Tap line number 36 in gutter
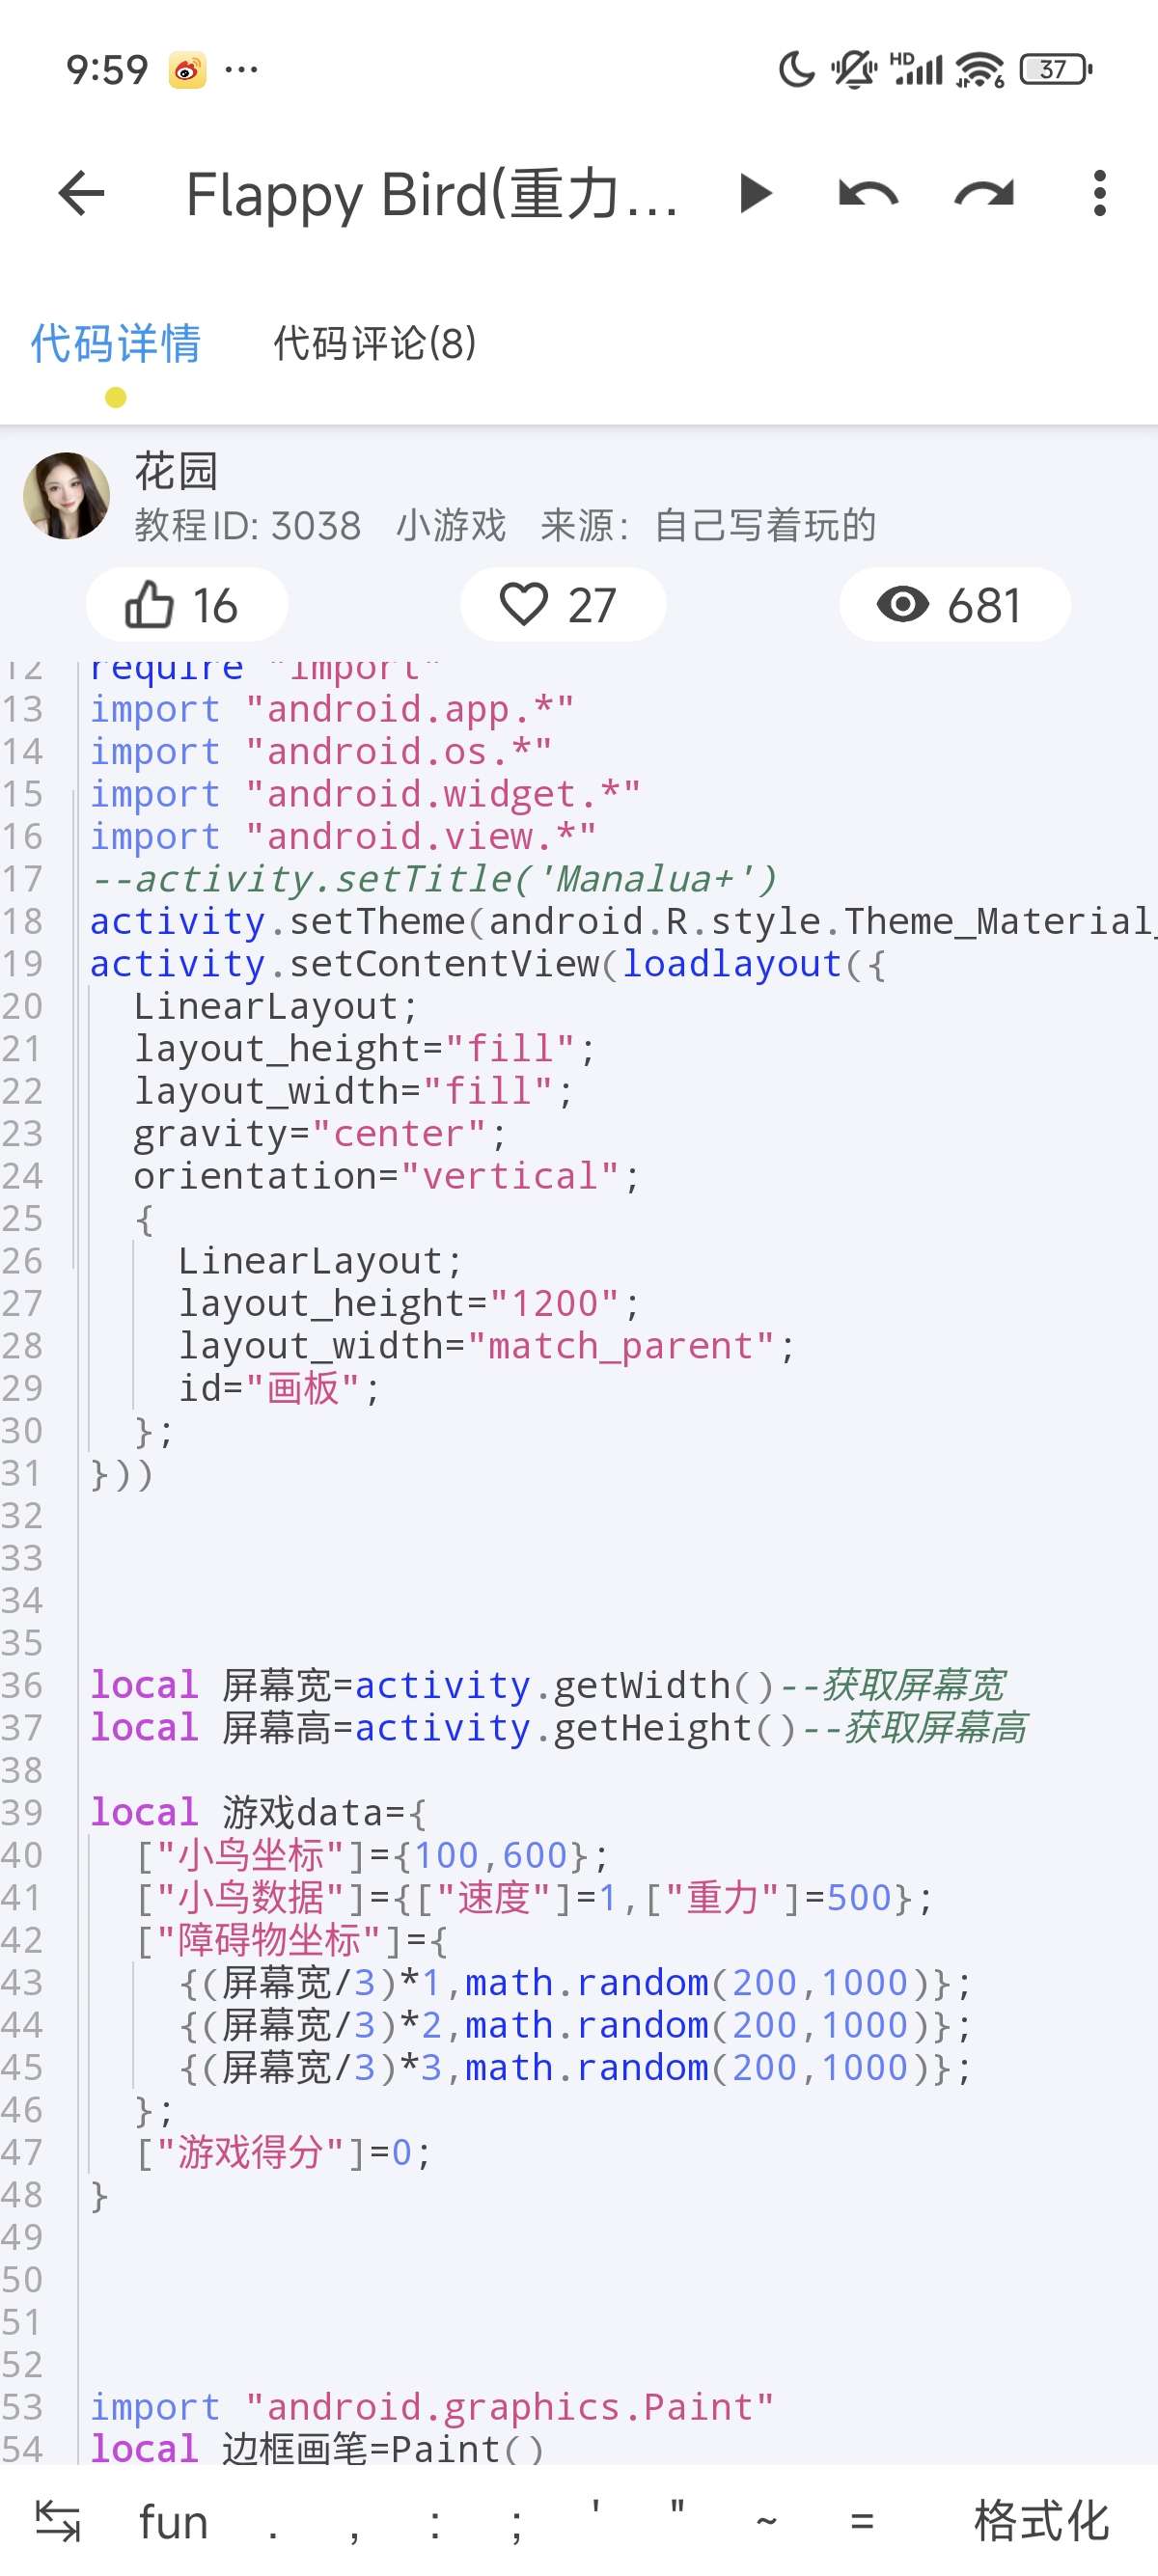The height and width of the screenshot is (2576, 1158). pos(22,1686)
